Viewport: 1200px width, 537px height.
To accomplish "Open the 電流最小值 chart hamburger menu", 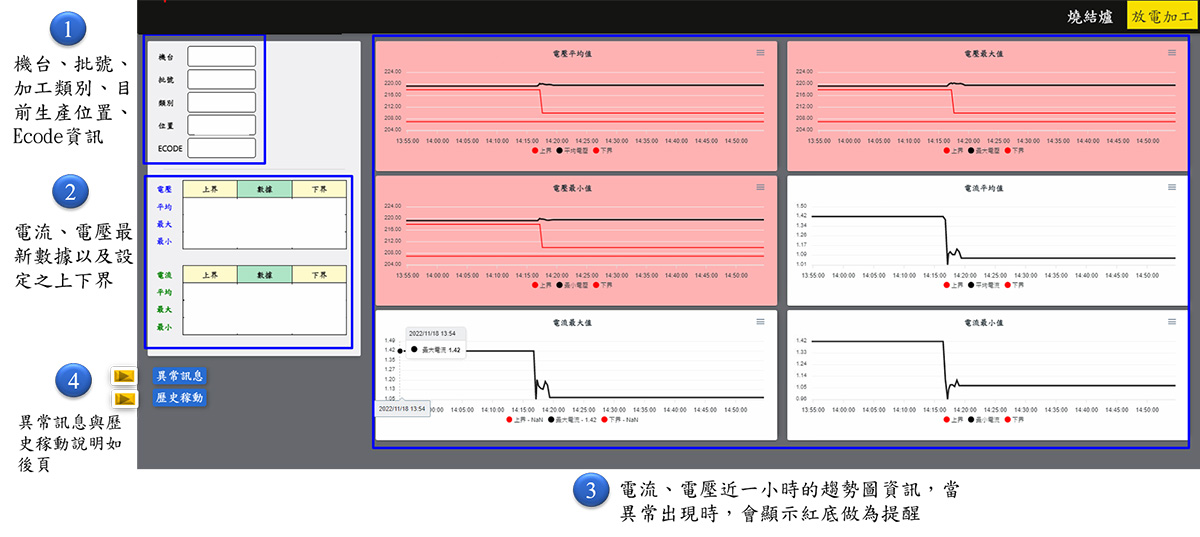I will pos(1173,321).
